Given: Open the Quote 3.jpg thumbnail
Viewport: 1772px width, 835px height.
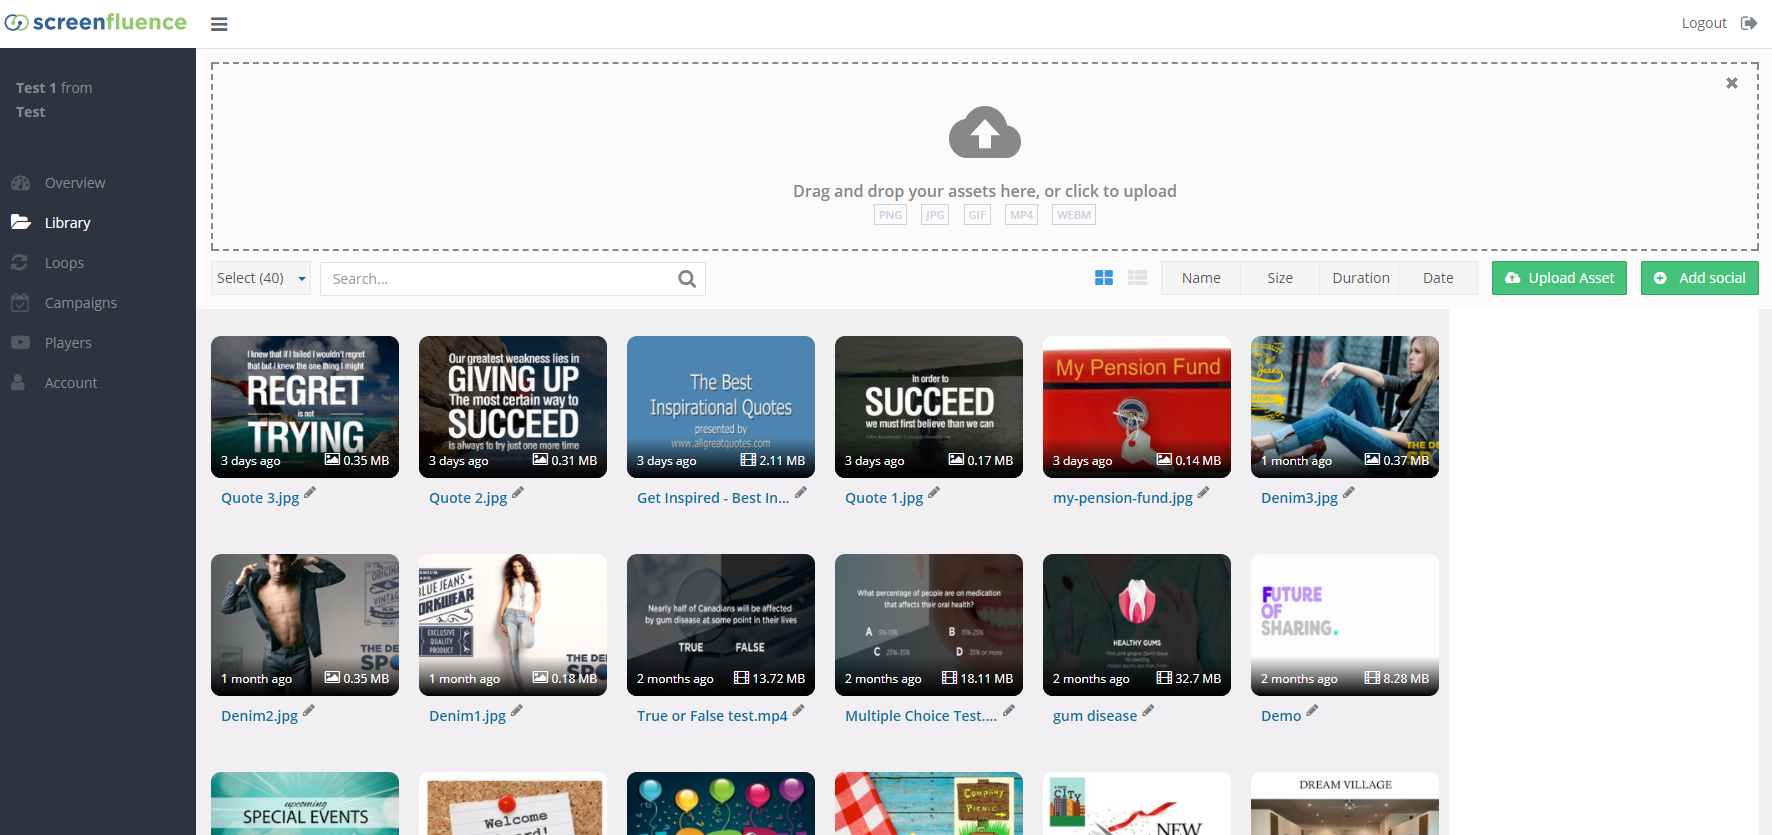Looking at the screenshot, I should [305, 407].
